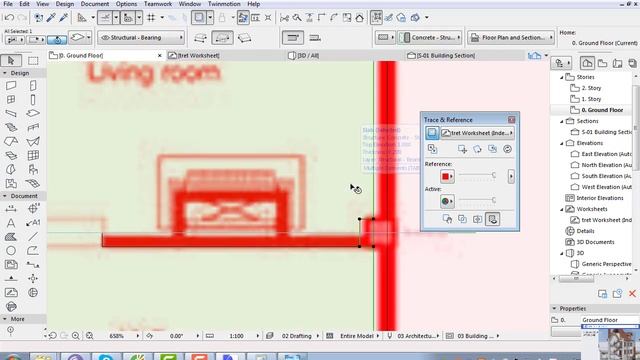Open Structural - Bearing layer dropdown
Screen dimensions: 640x360
141,38
